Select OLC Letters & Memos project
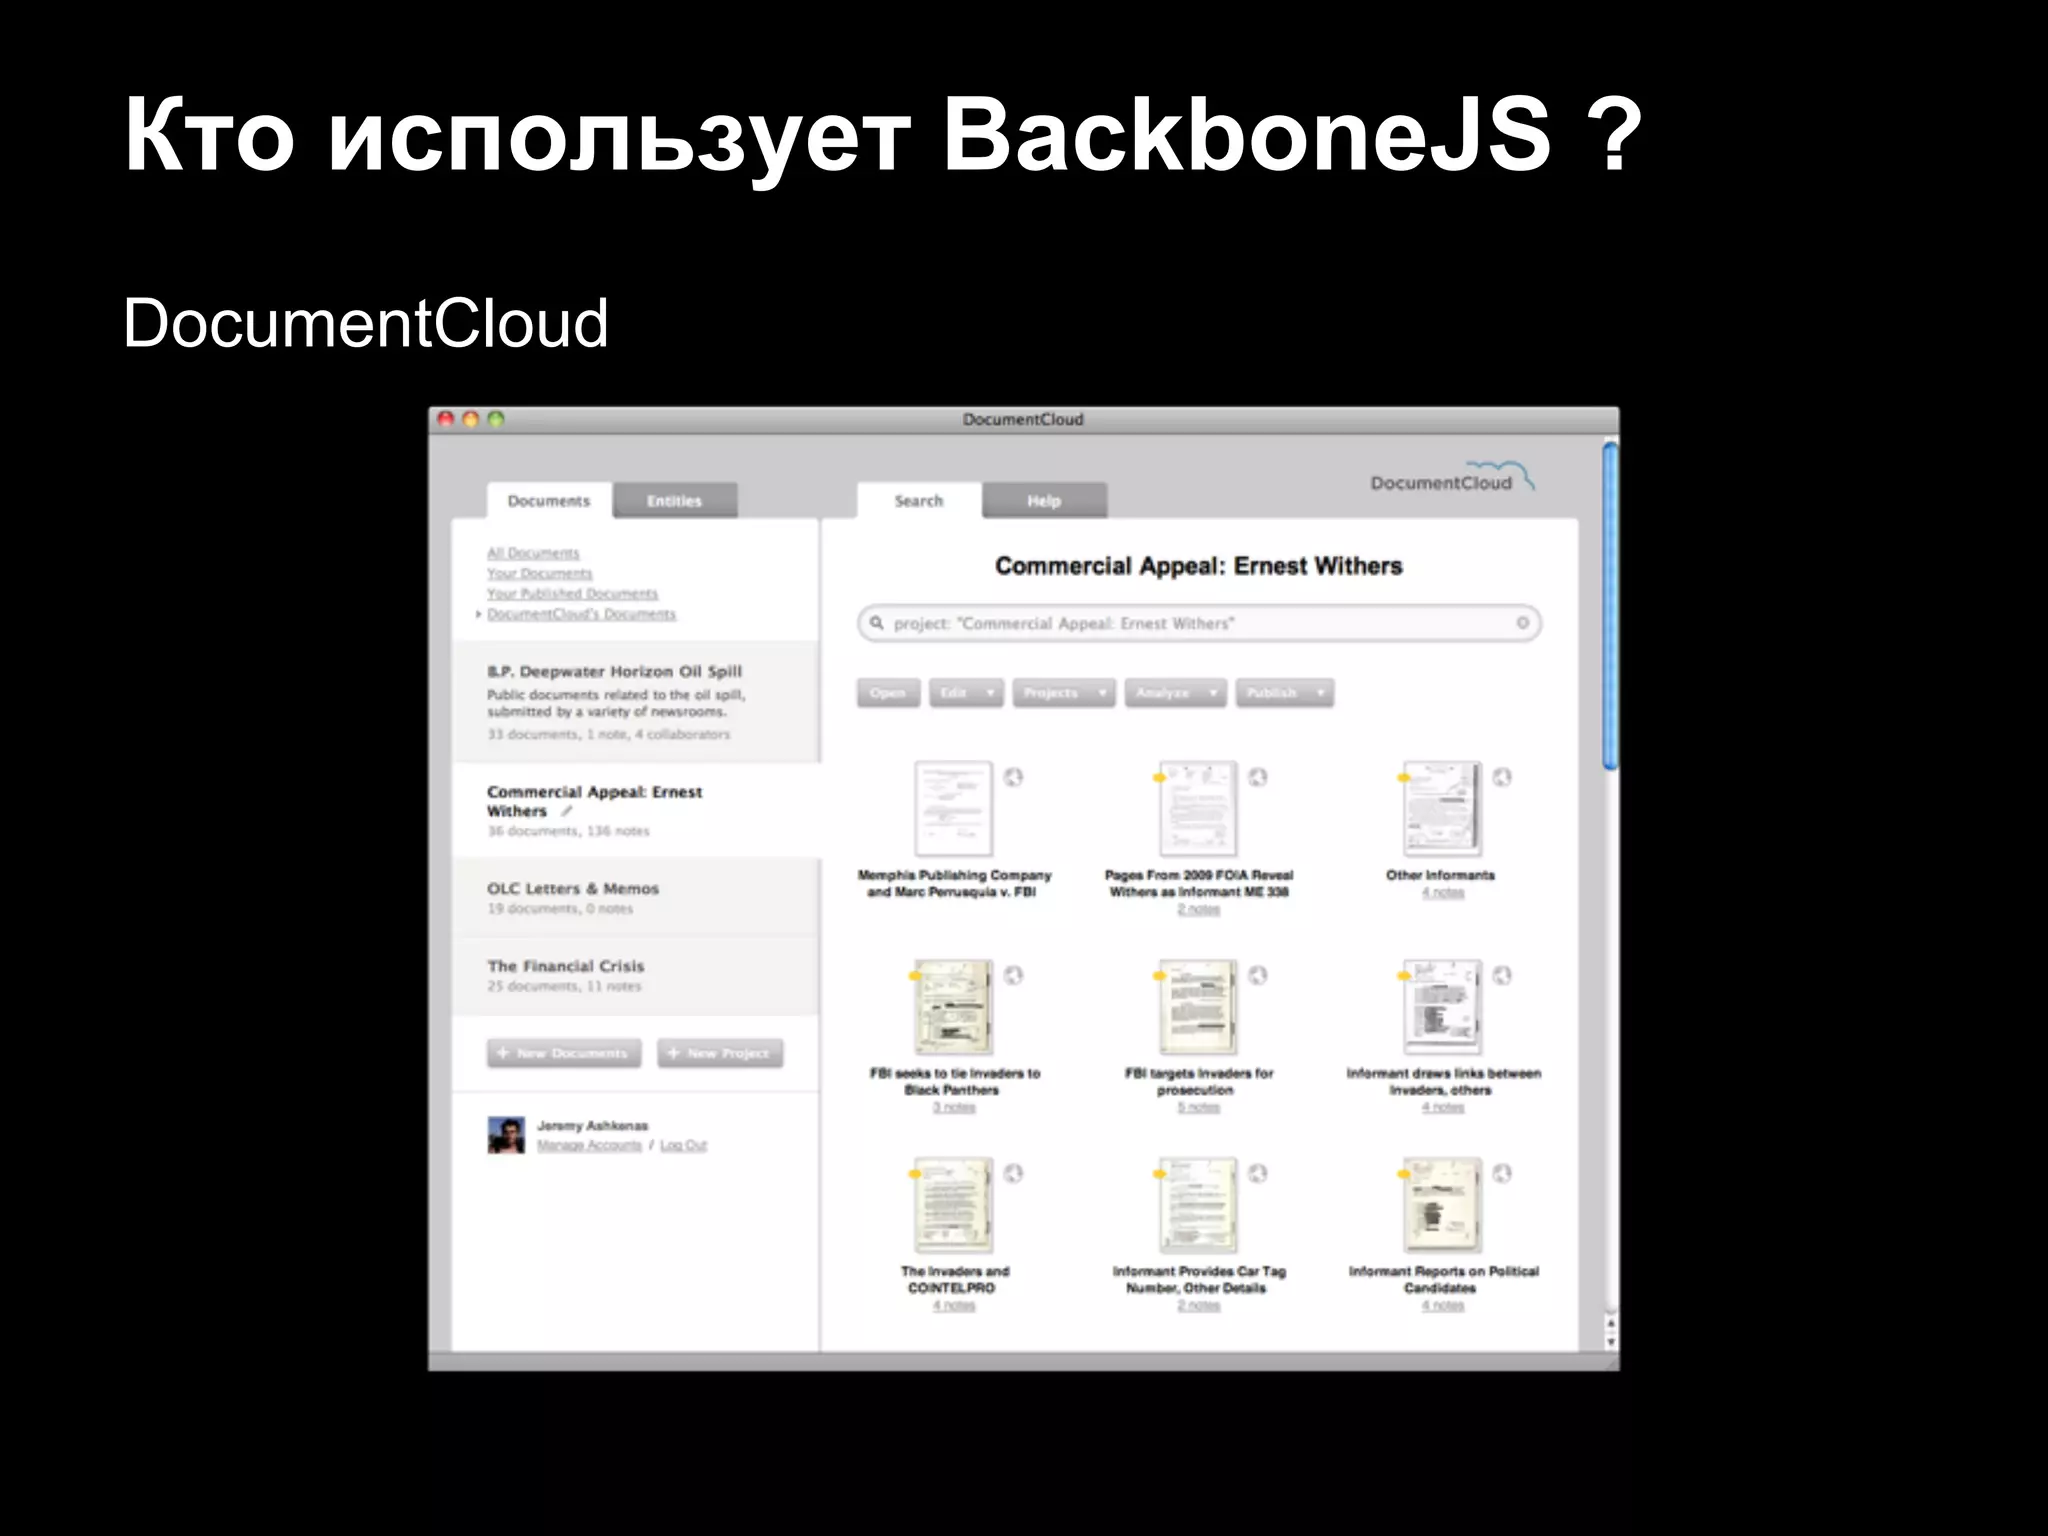This screenshot has width=2048, height=1536. coord(636,897)
